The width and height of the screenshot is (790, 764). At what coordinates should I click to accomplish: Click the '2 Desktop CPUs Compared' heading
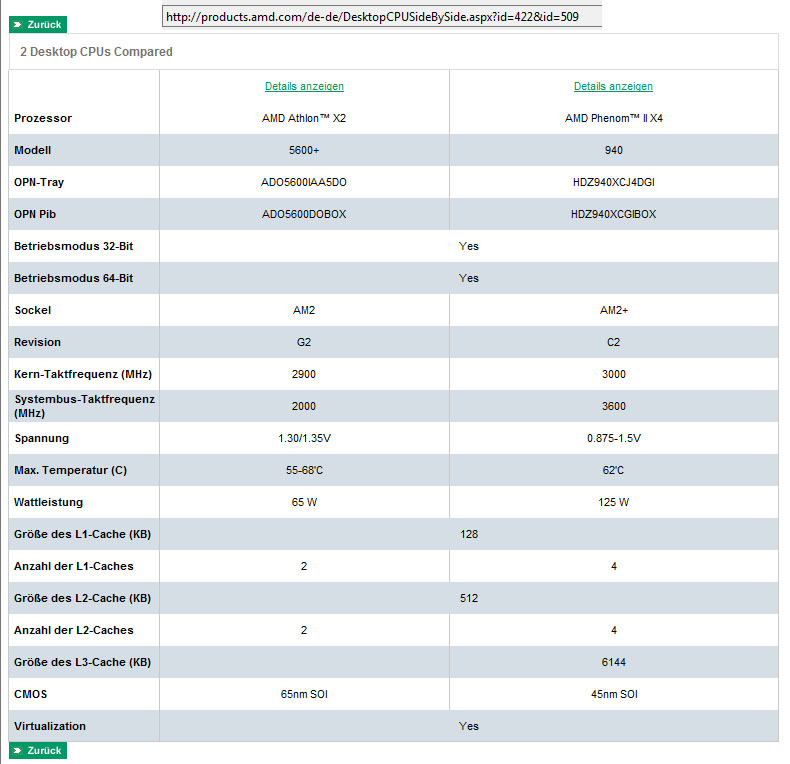pos(96,52)
